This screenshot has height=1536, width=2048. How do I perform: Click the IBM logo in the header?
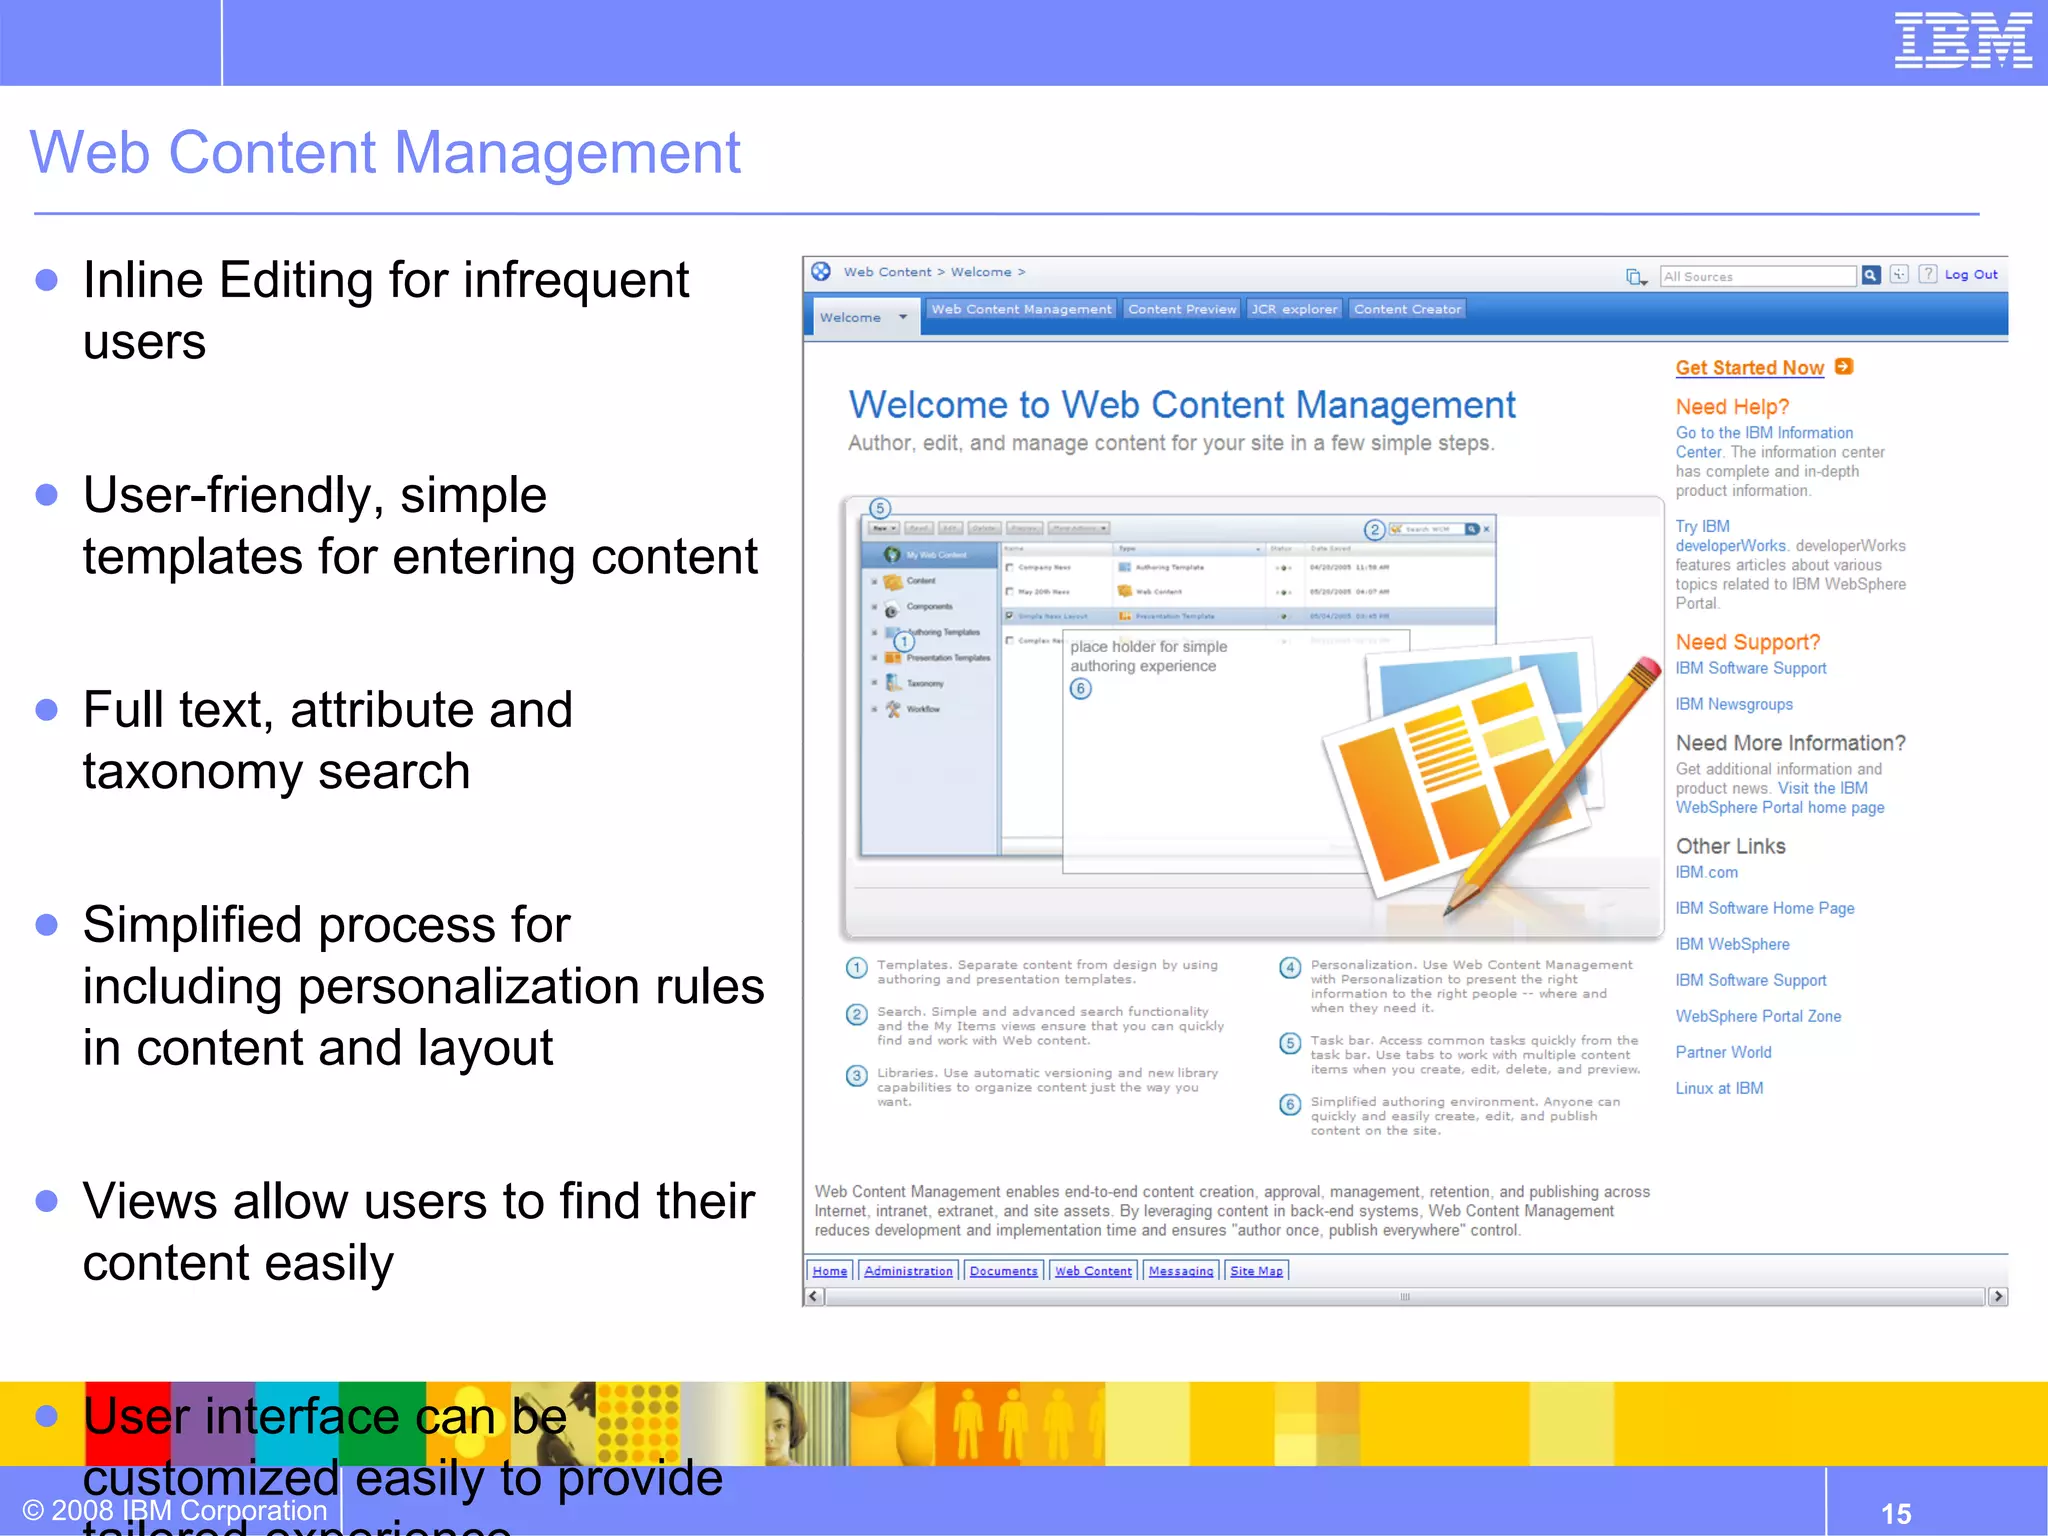[x=1963, y=40]
